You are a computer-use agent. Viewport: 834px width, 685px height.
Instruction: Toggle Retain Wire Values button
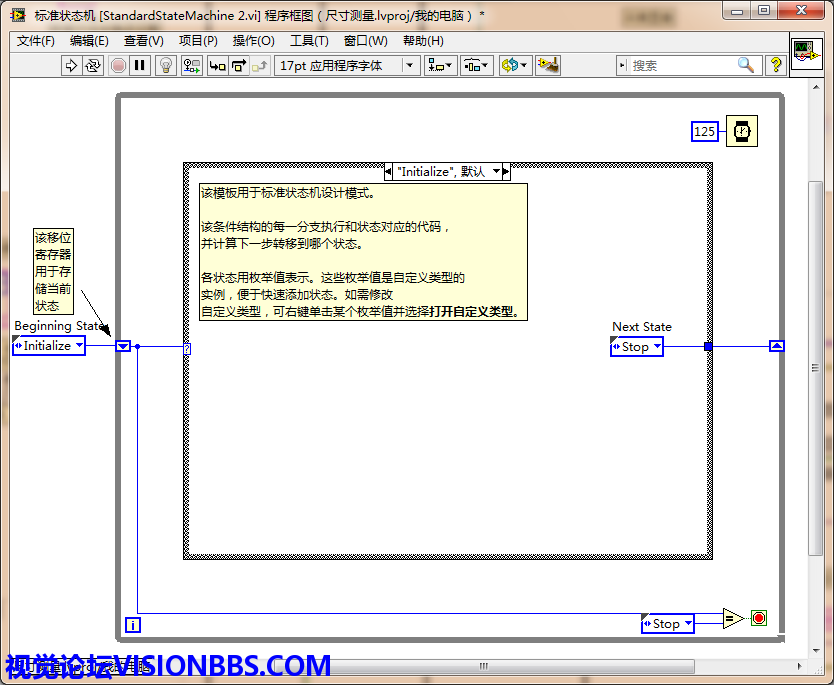point(191,65)
